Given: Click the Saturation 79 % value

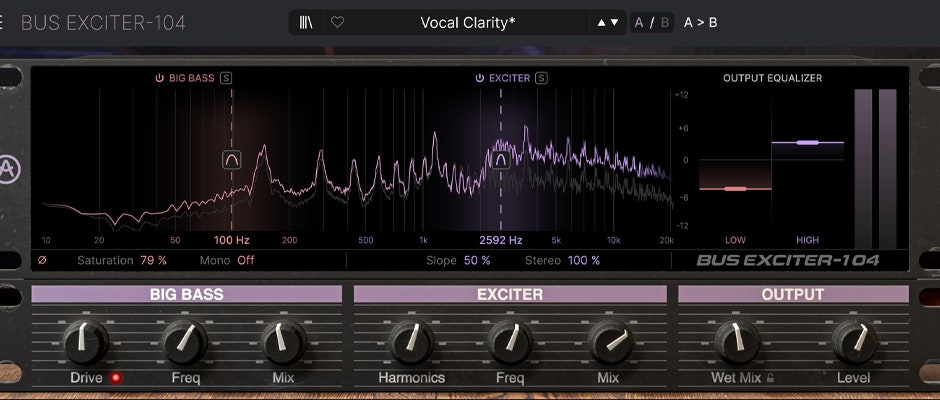Looking at the screenshot, I should (x=153, y=260).
